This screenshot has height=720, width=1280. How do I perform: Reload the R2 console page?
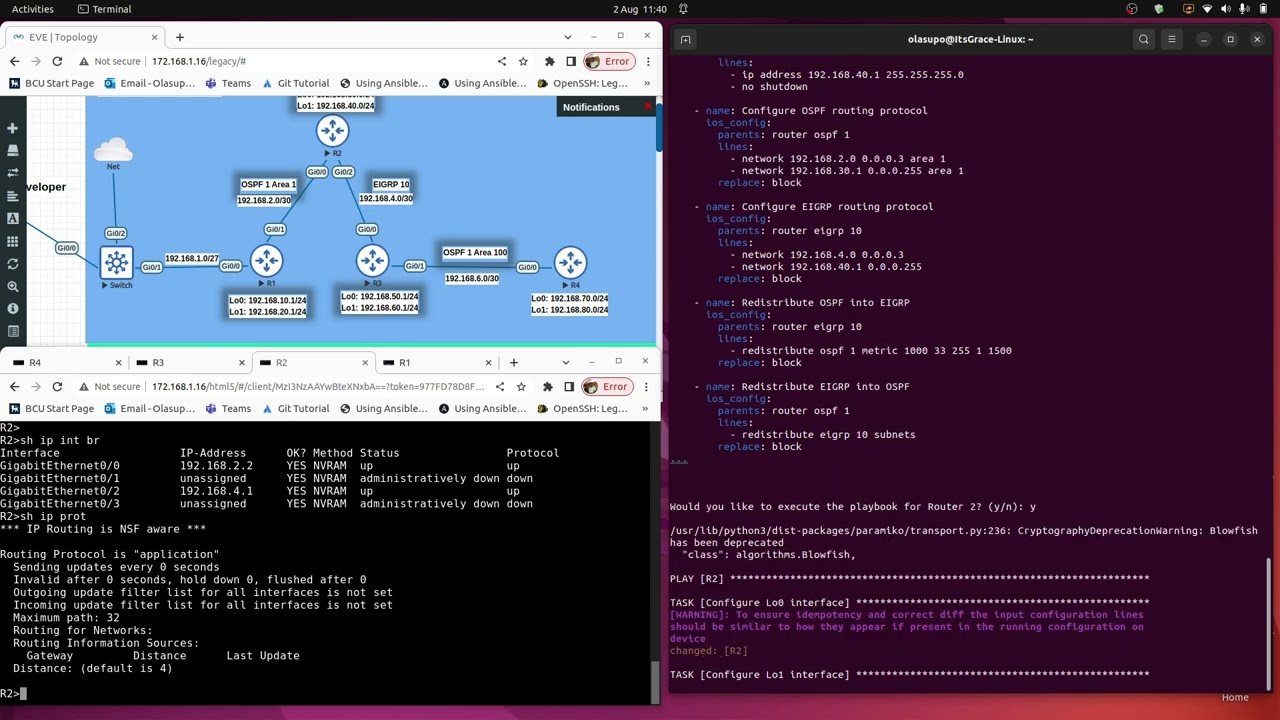pyautogui.click(x=57, y=386)
